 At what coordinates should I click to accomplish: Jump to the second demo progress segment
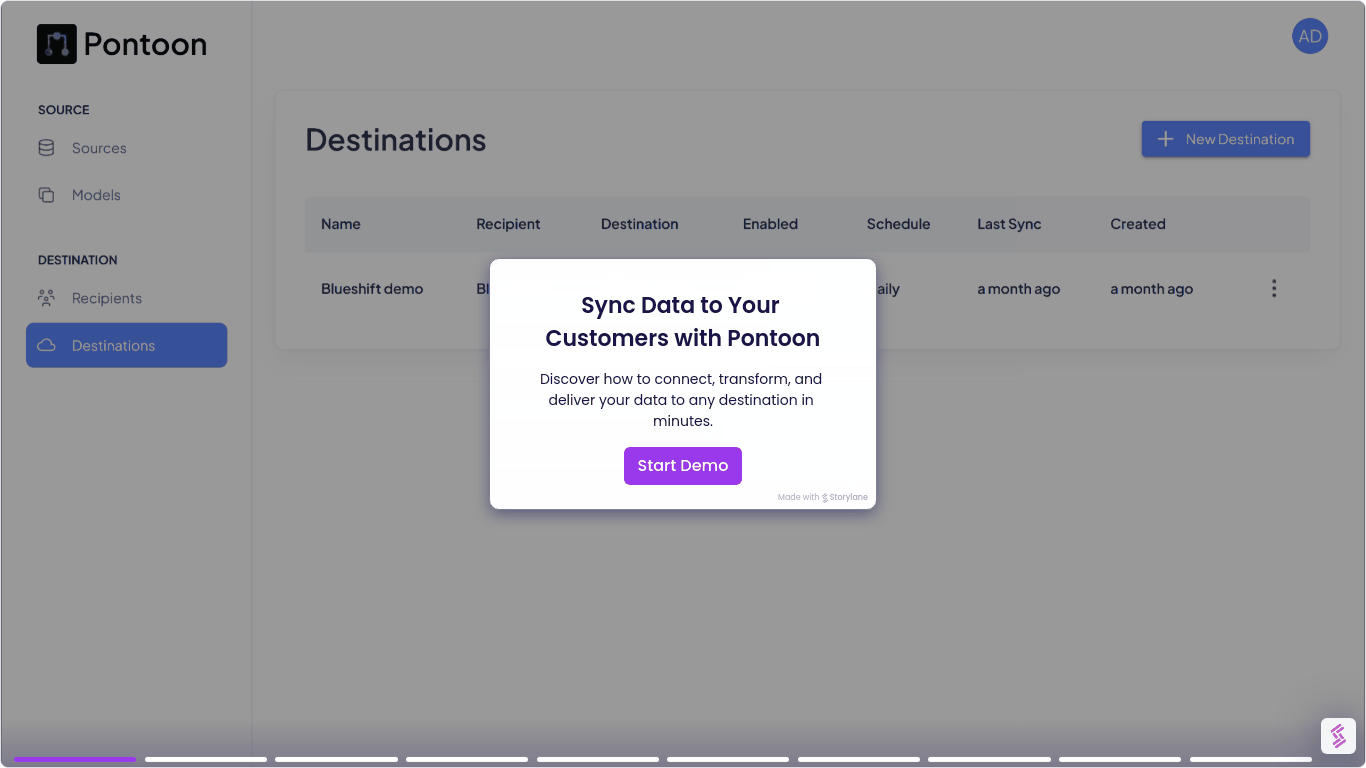coord(206,759)
